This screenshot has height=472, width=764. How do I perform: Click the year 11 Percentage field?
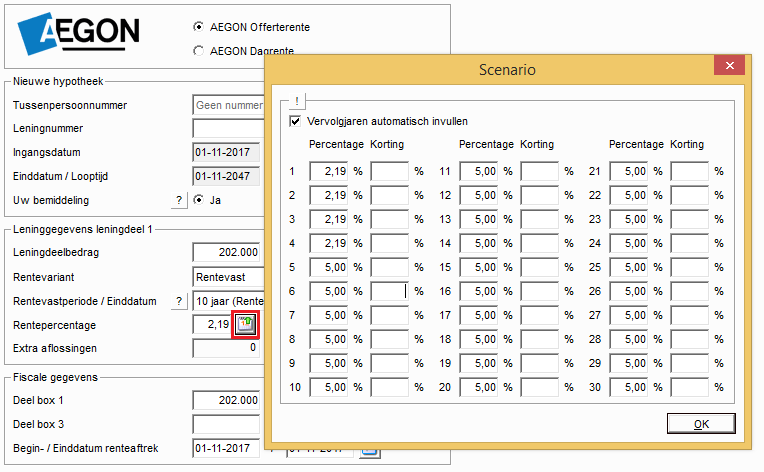pos(478,171)
